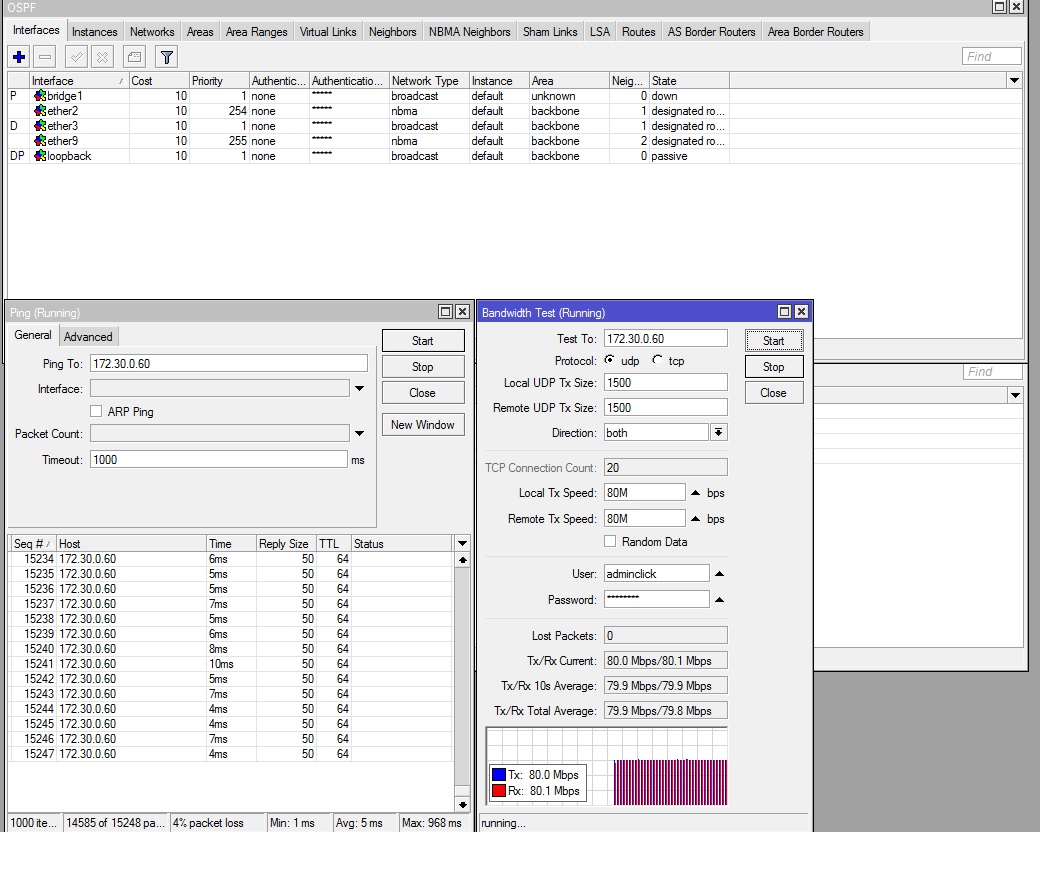This screenshot has height=878, width=1040.
Task: Click the Disable X icon in OSPF toolbar
Action: click(102, 57)
